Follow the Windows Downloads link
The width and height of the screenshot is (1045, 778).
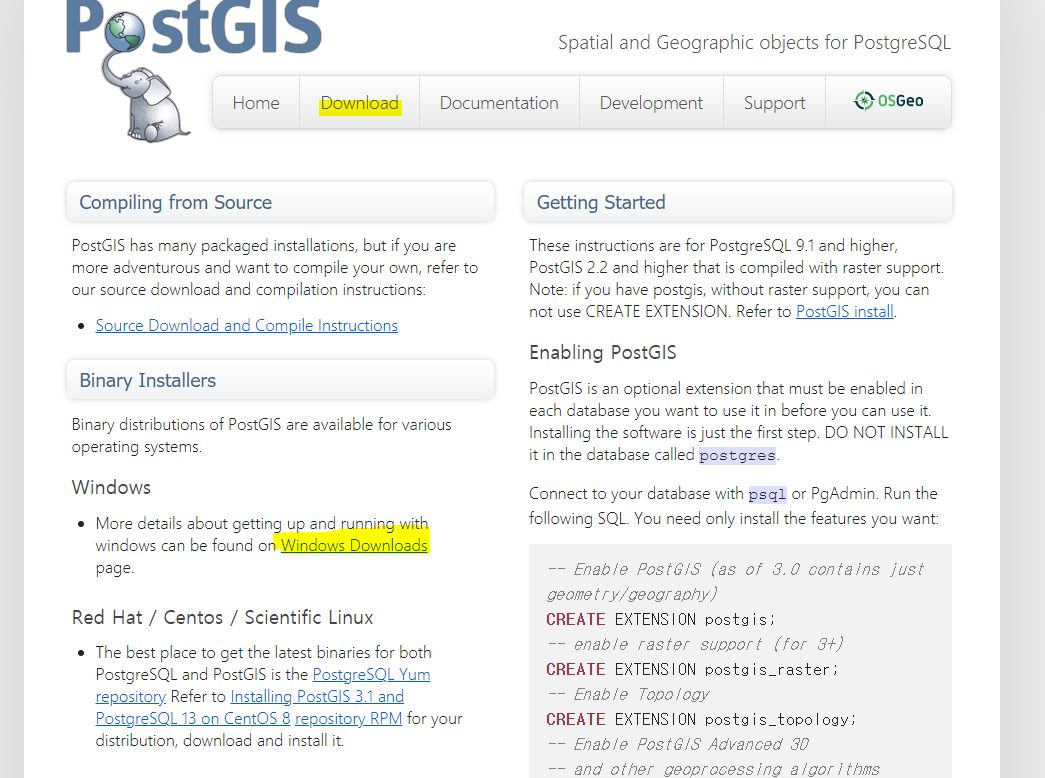click(354, 545)
